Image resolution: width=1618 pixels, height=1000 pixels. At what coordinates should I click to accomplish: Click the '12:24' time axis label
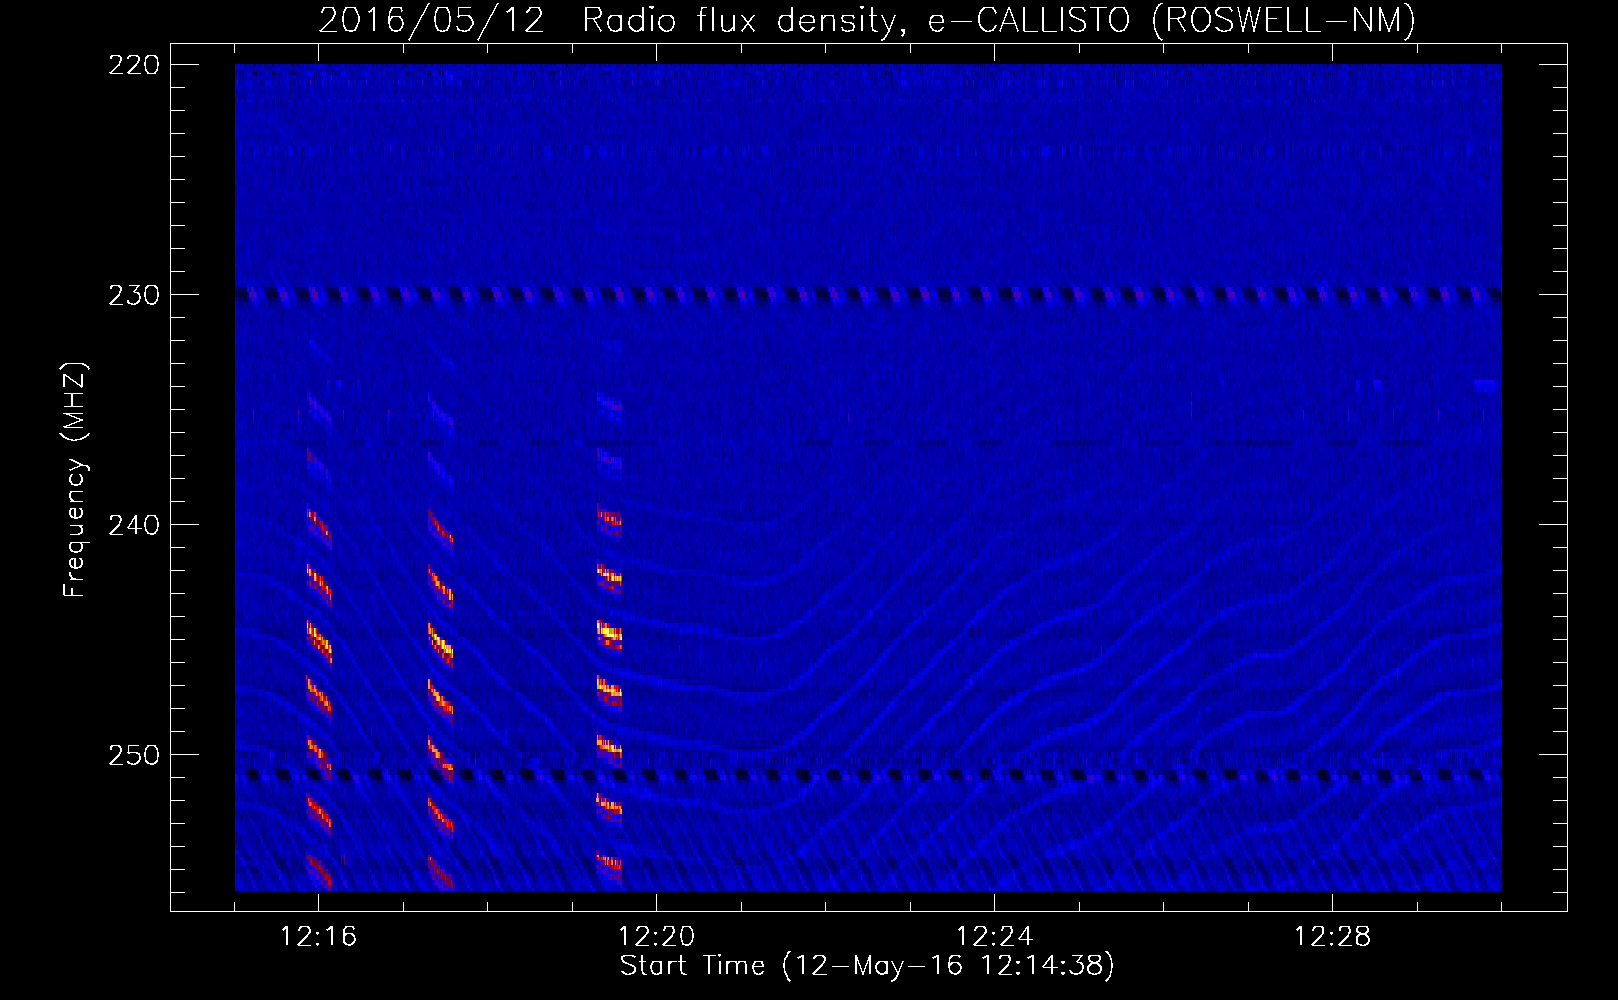[x=994, y=937]
